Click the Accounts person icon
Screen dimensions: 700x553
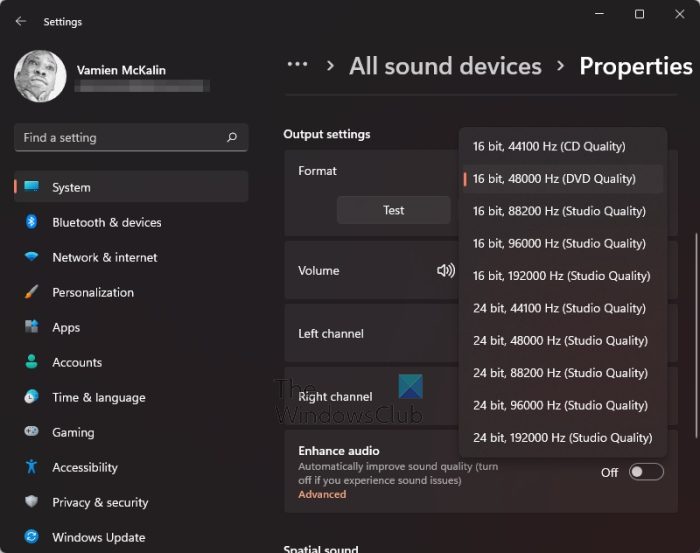(31, 362)
